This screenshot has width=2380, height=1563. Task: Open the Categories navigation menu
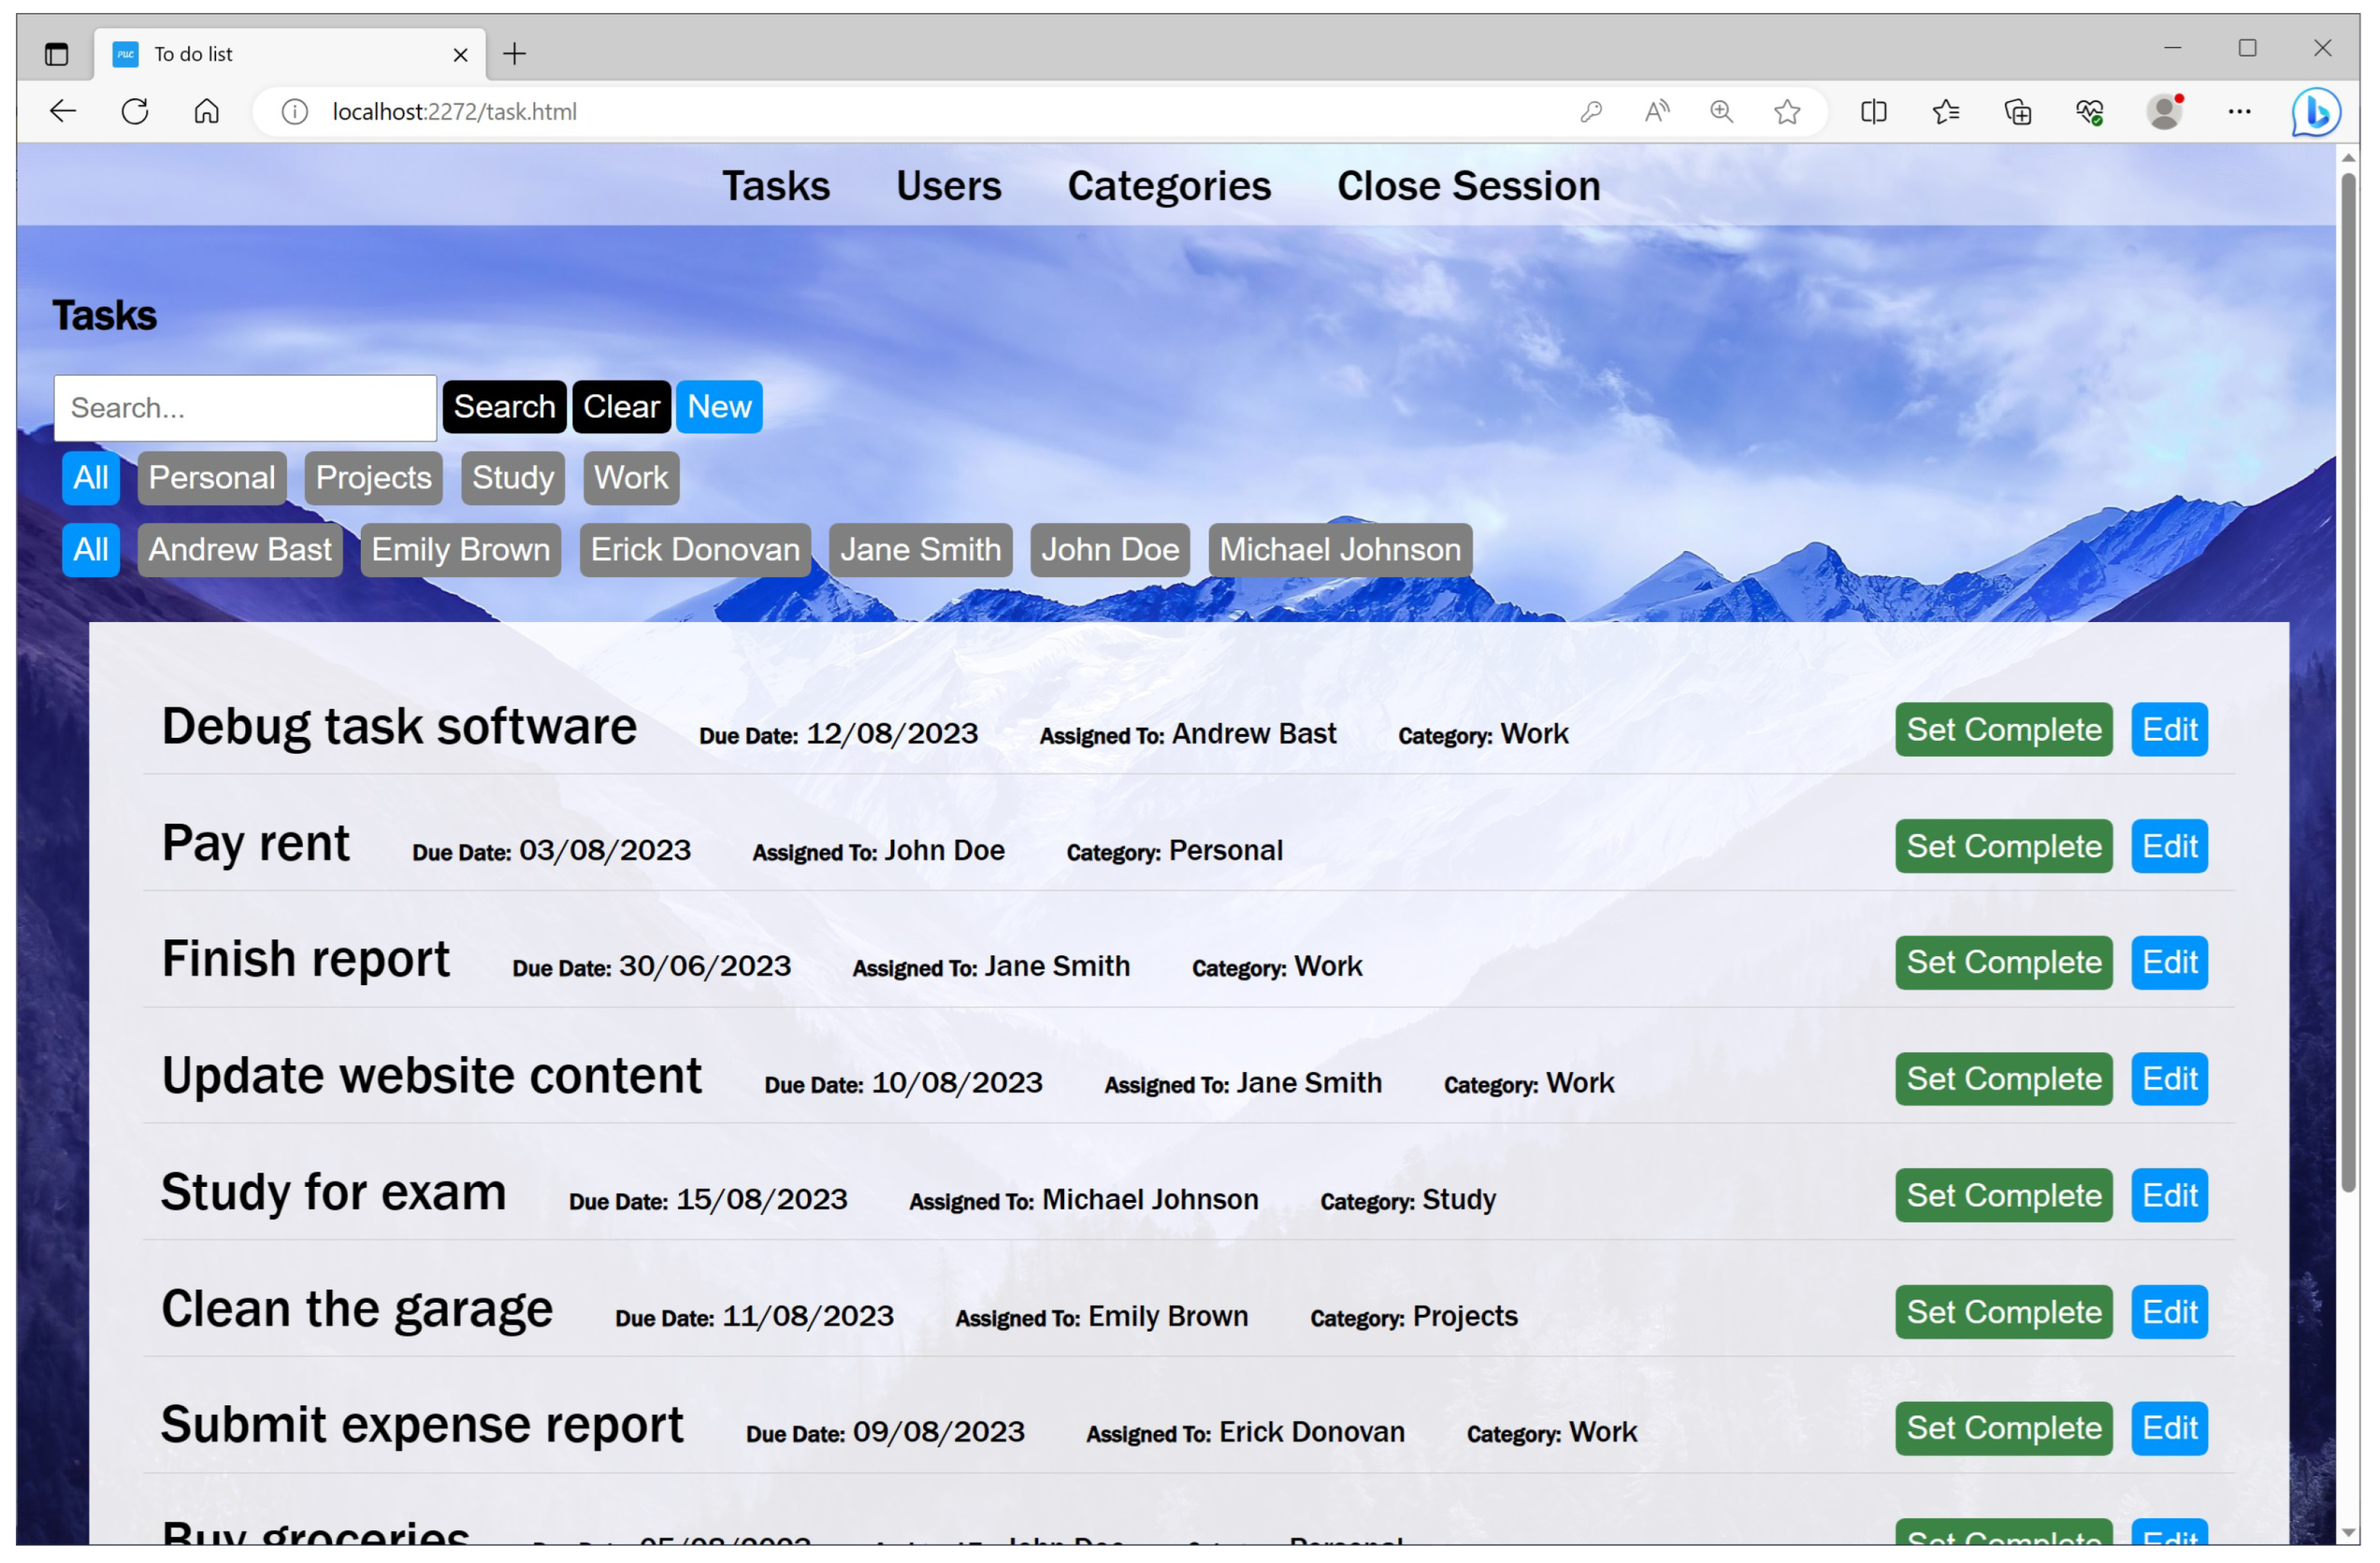point(1168,186)
